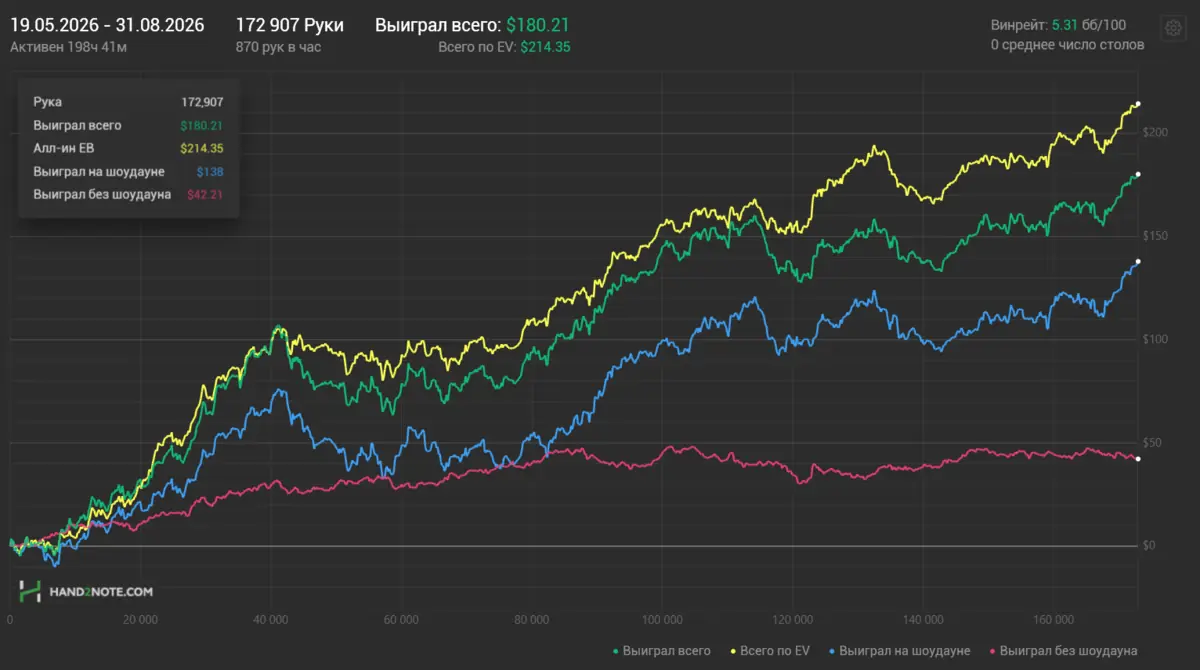Click the yellow EV line end-point marker

(x=1138, y=104)
